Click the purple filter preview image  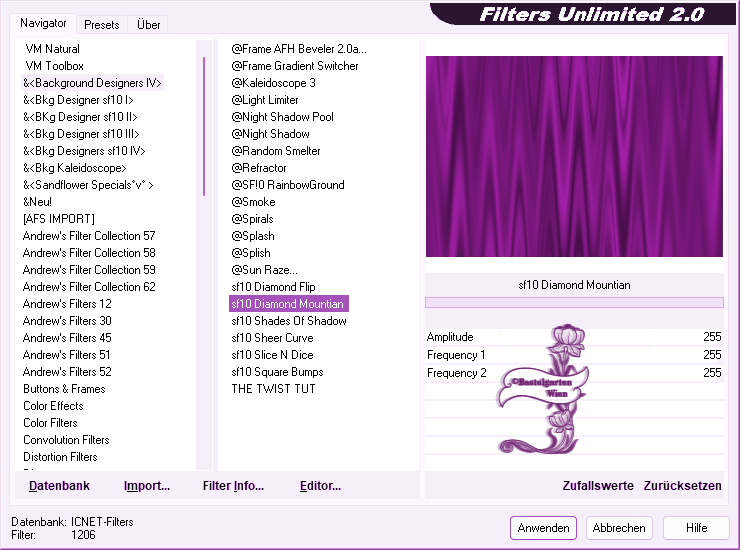(x=574, y=156)
